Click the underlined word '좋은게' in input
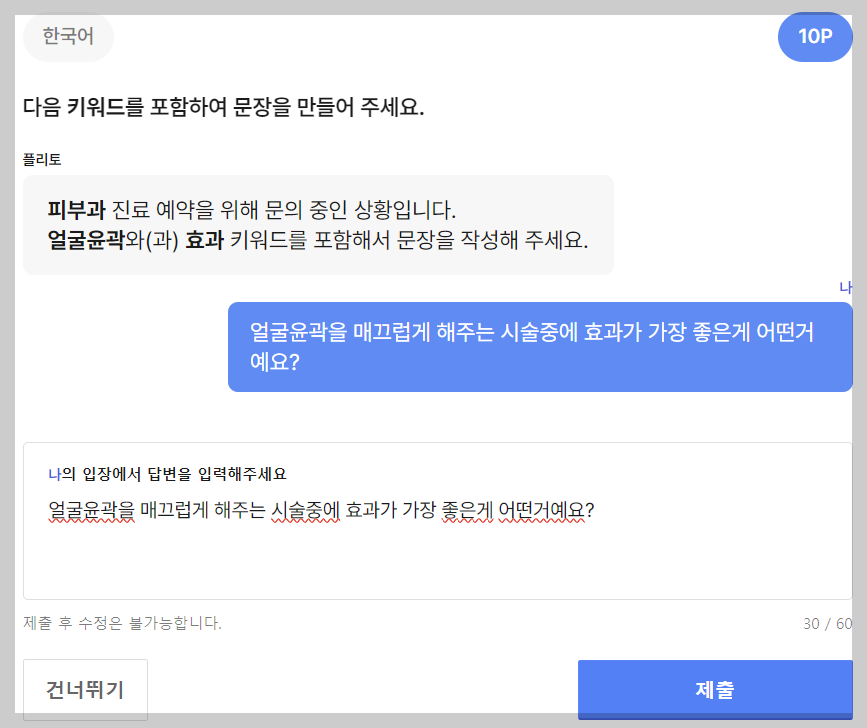The height and width of the screenshot is (728, 867). [x=467, y=510]
